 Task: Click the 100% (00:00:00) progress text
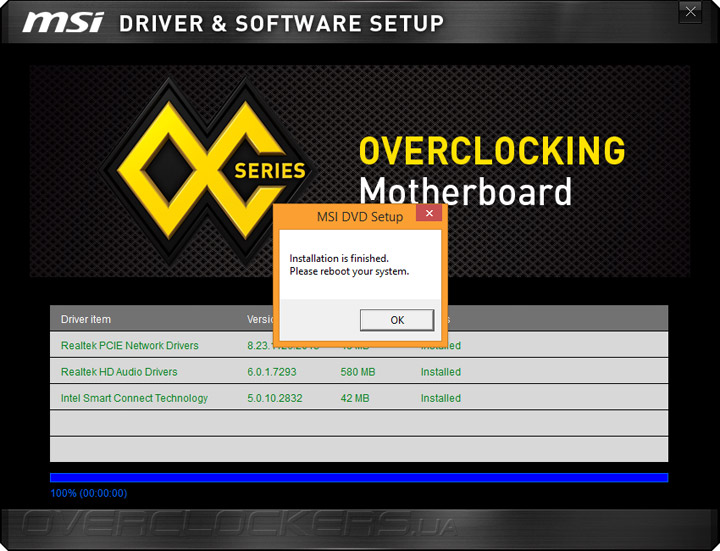pyautogui.click(x=89, y=493)
